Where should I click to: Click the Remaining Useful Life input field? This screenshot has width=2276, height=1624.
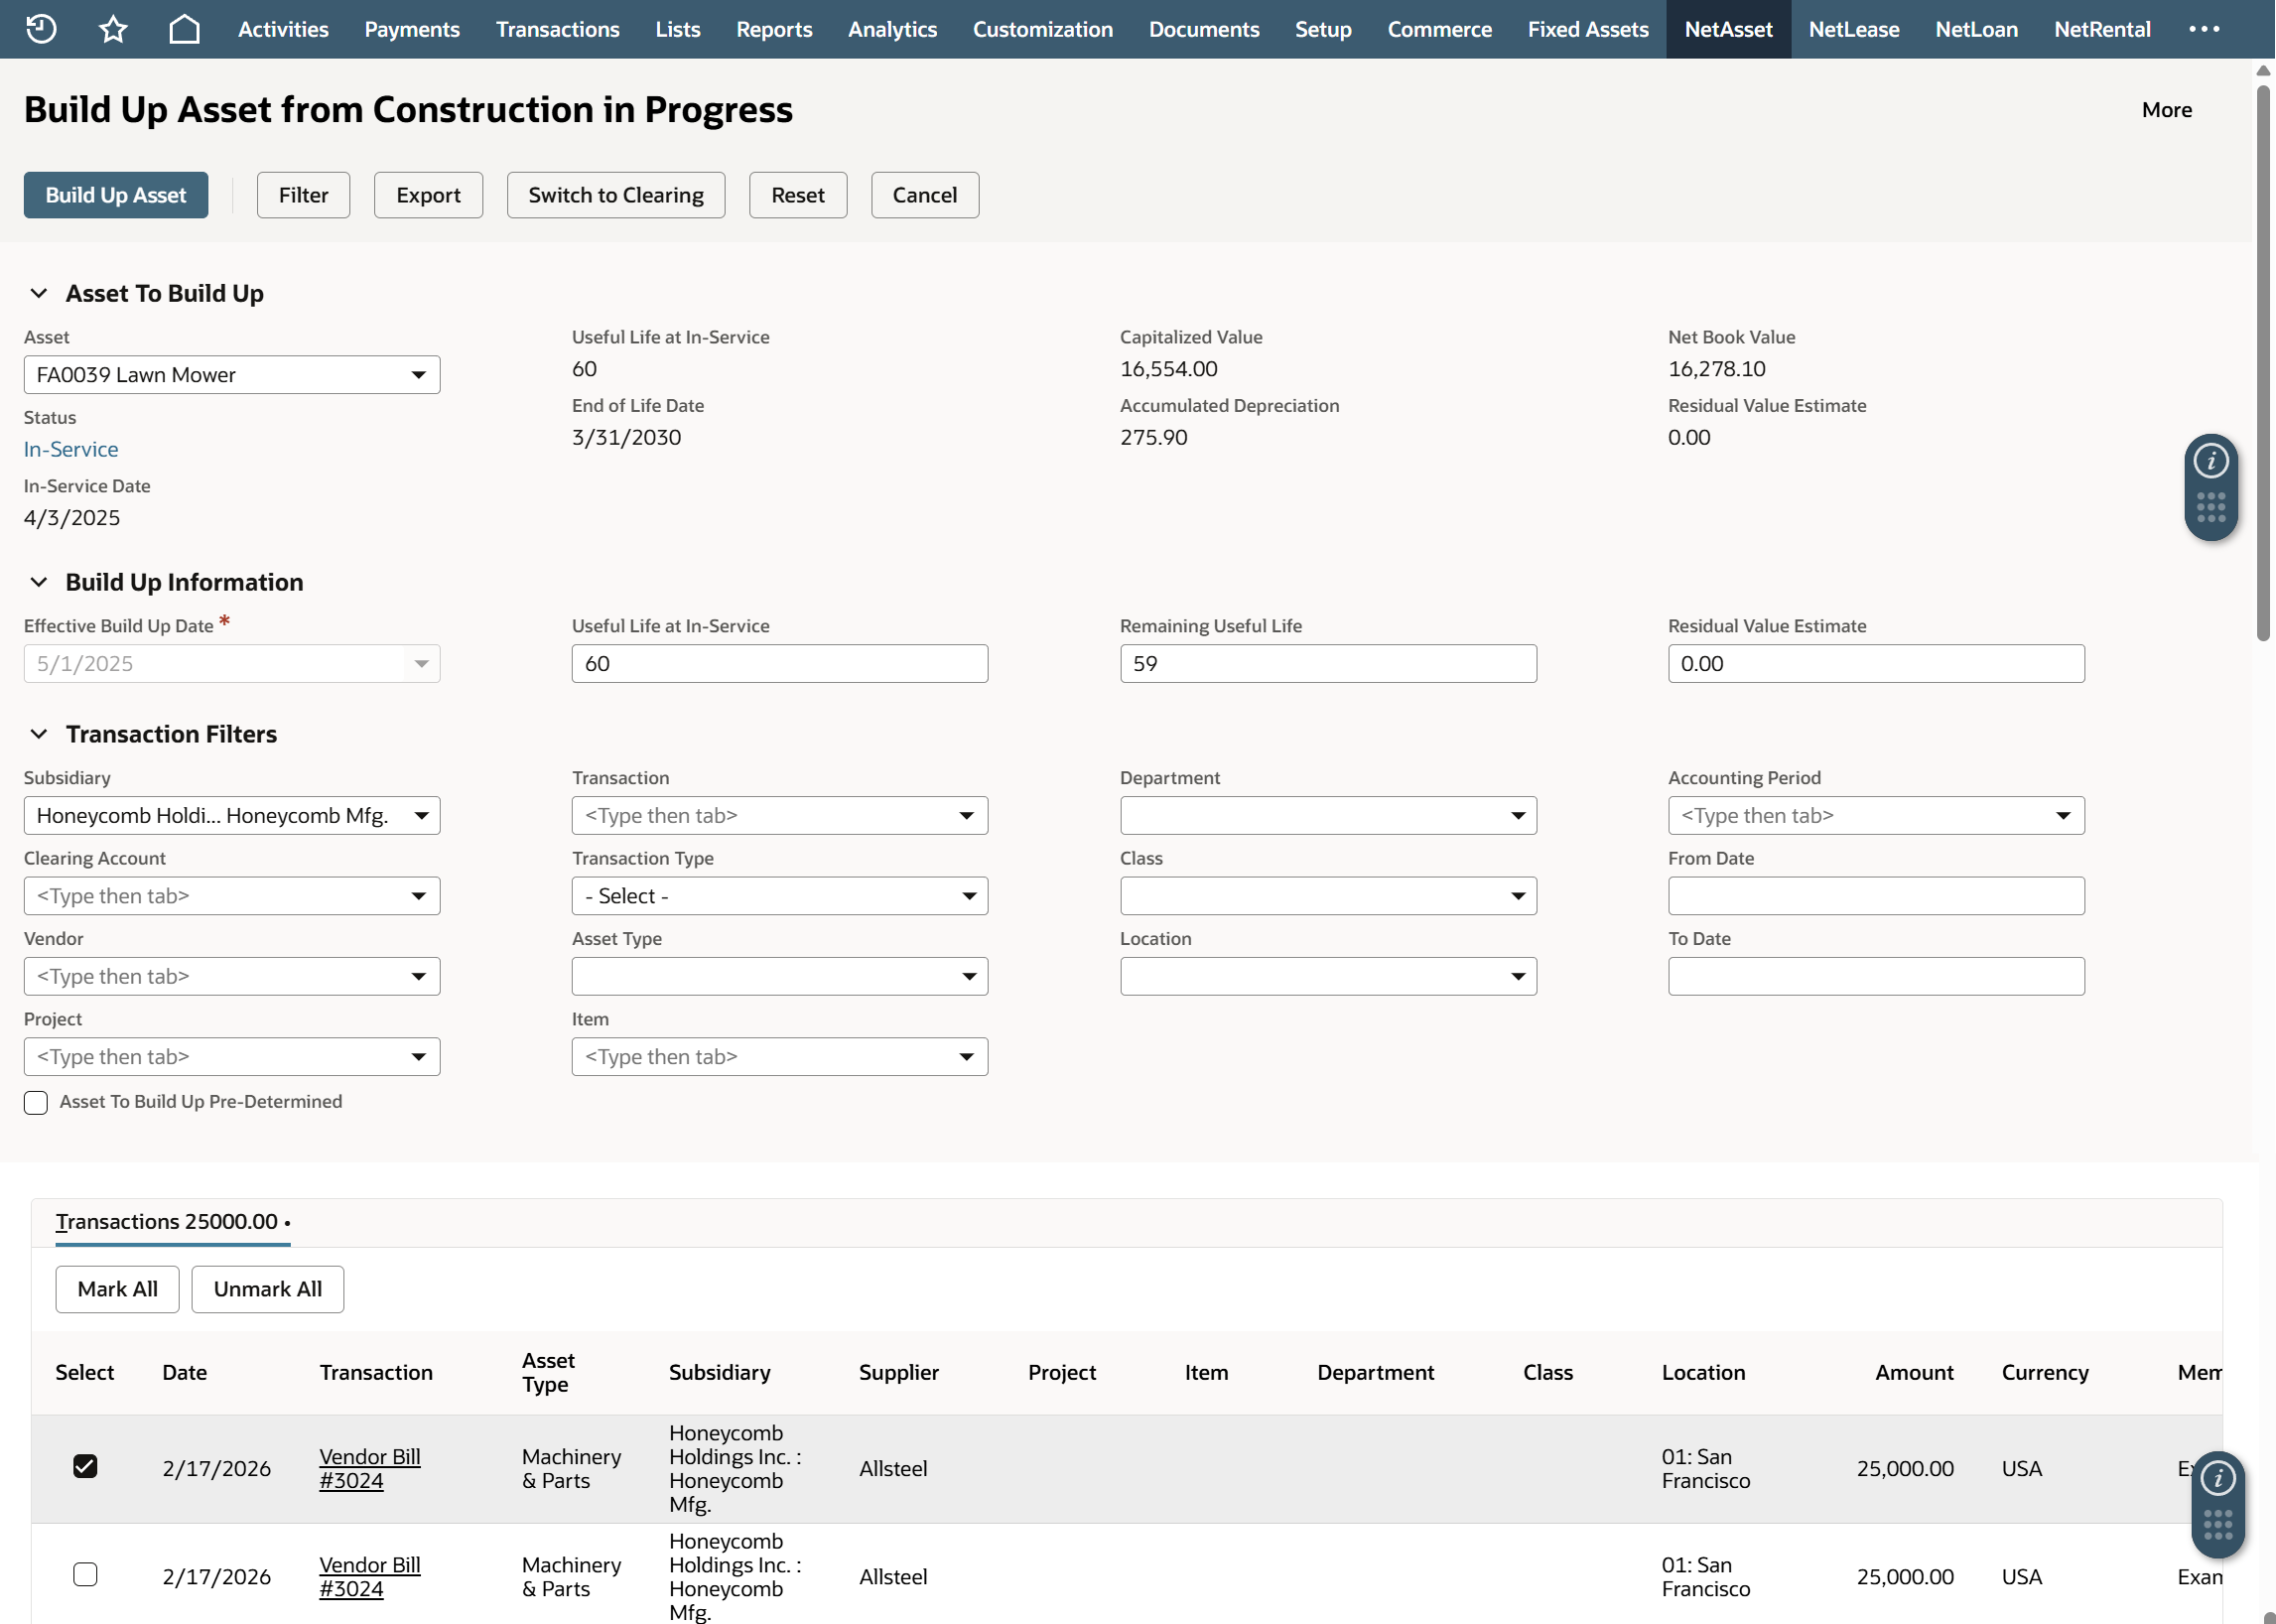[1327, 664]
